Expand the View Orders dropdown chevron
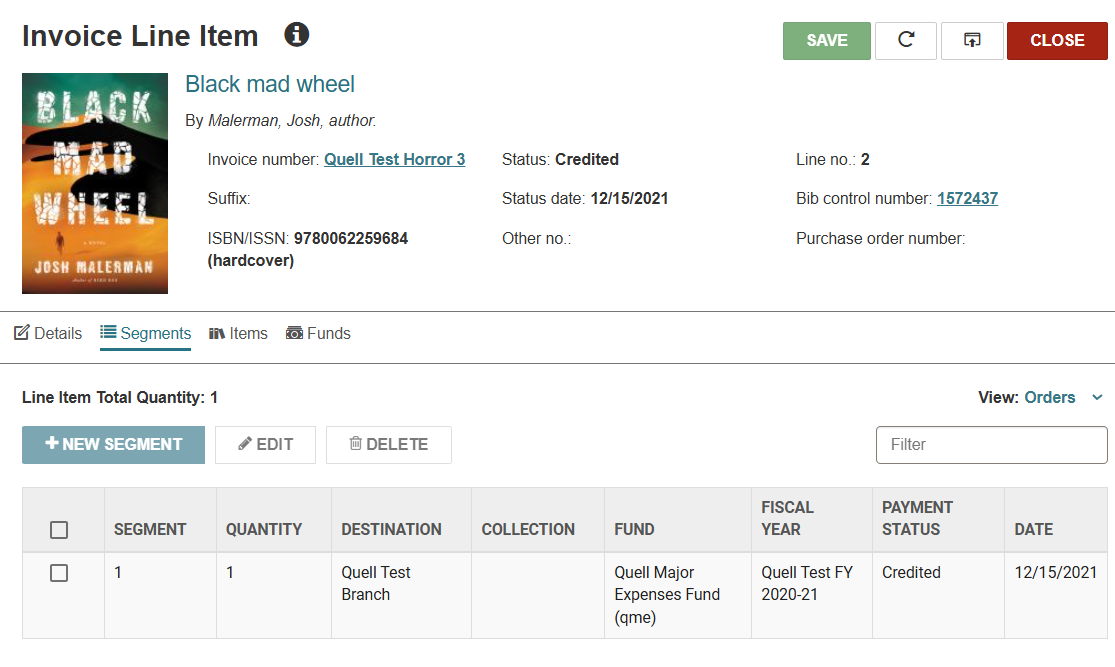 (x=1097, y=397)
